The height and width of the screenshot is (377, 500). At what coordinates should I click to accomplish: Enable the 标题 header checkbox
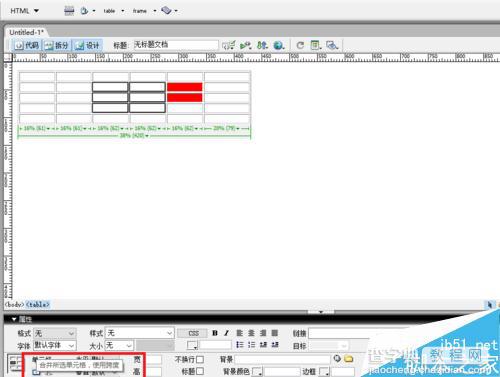[x=200, y=371]
